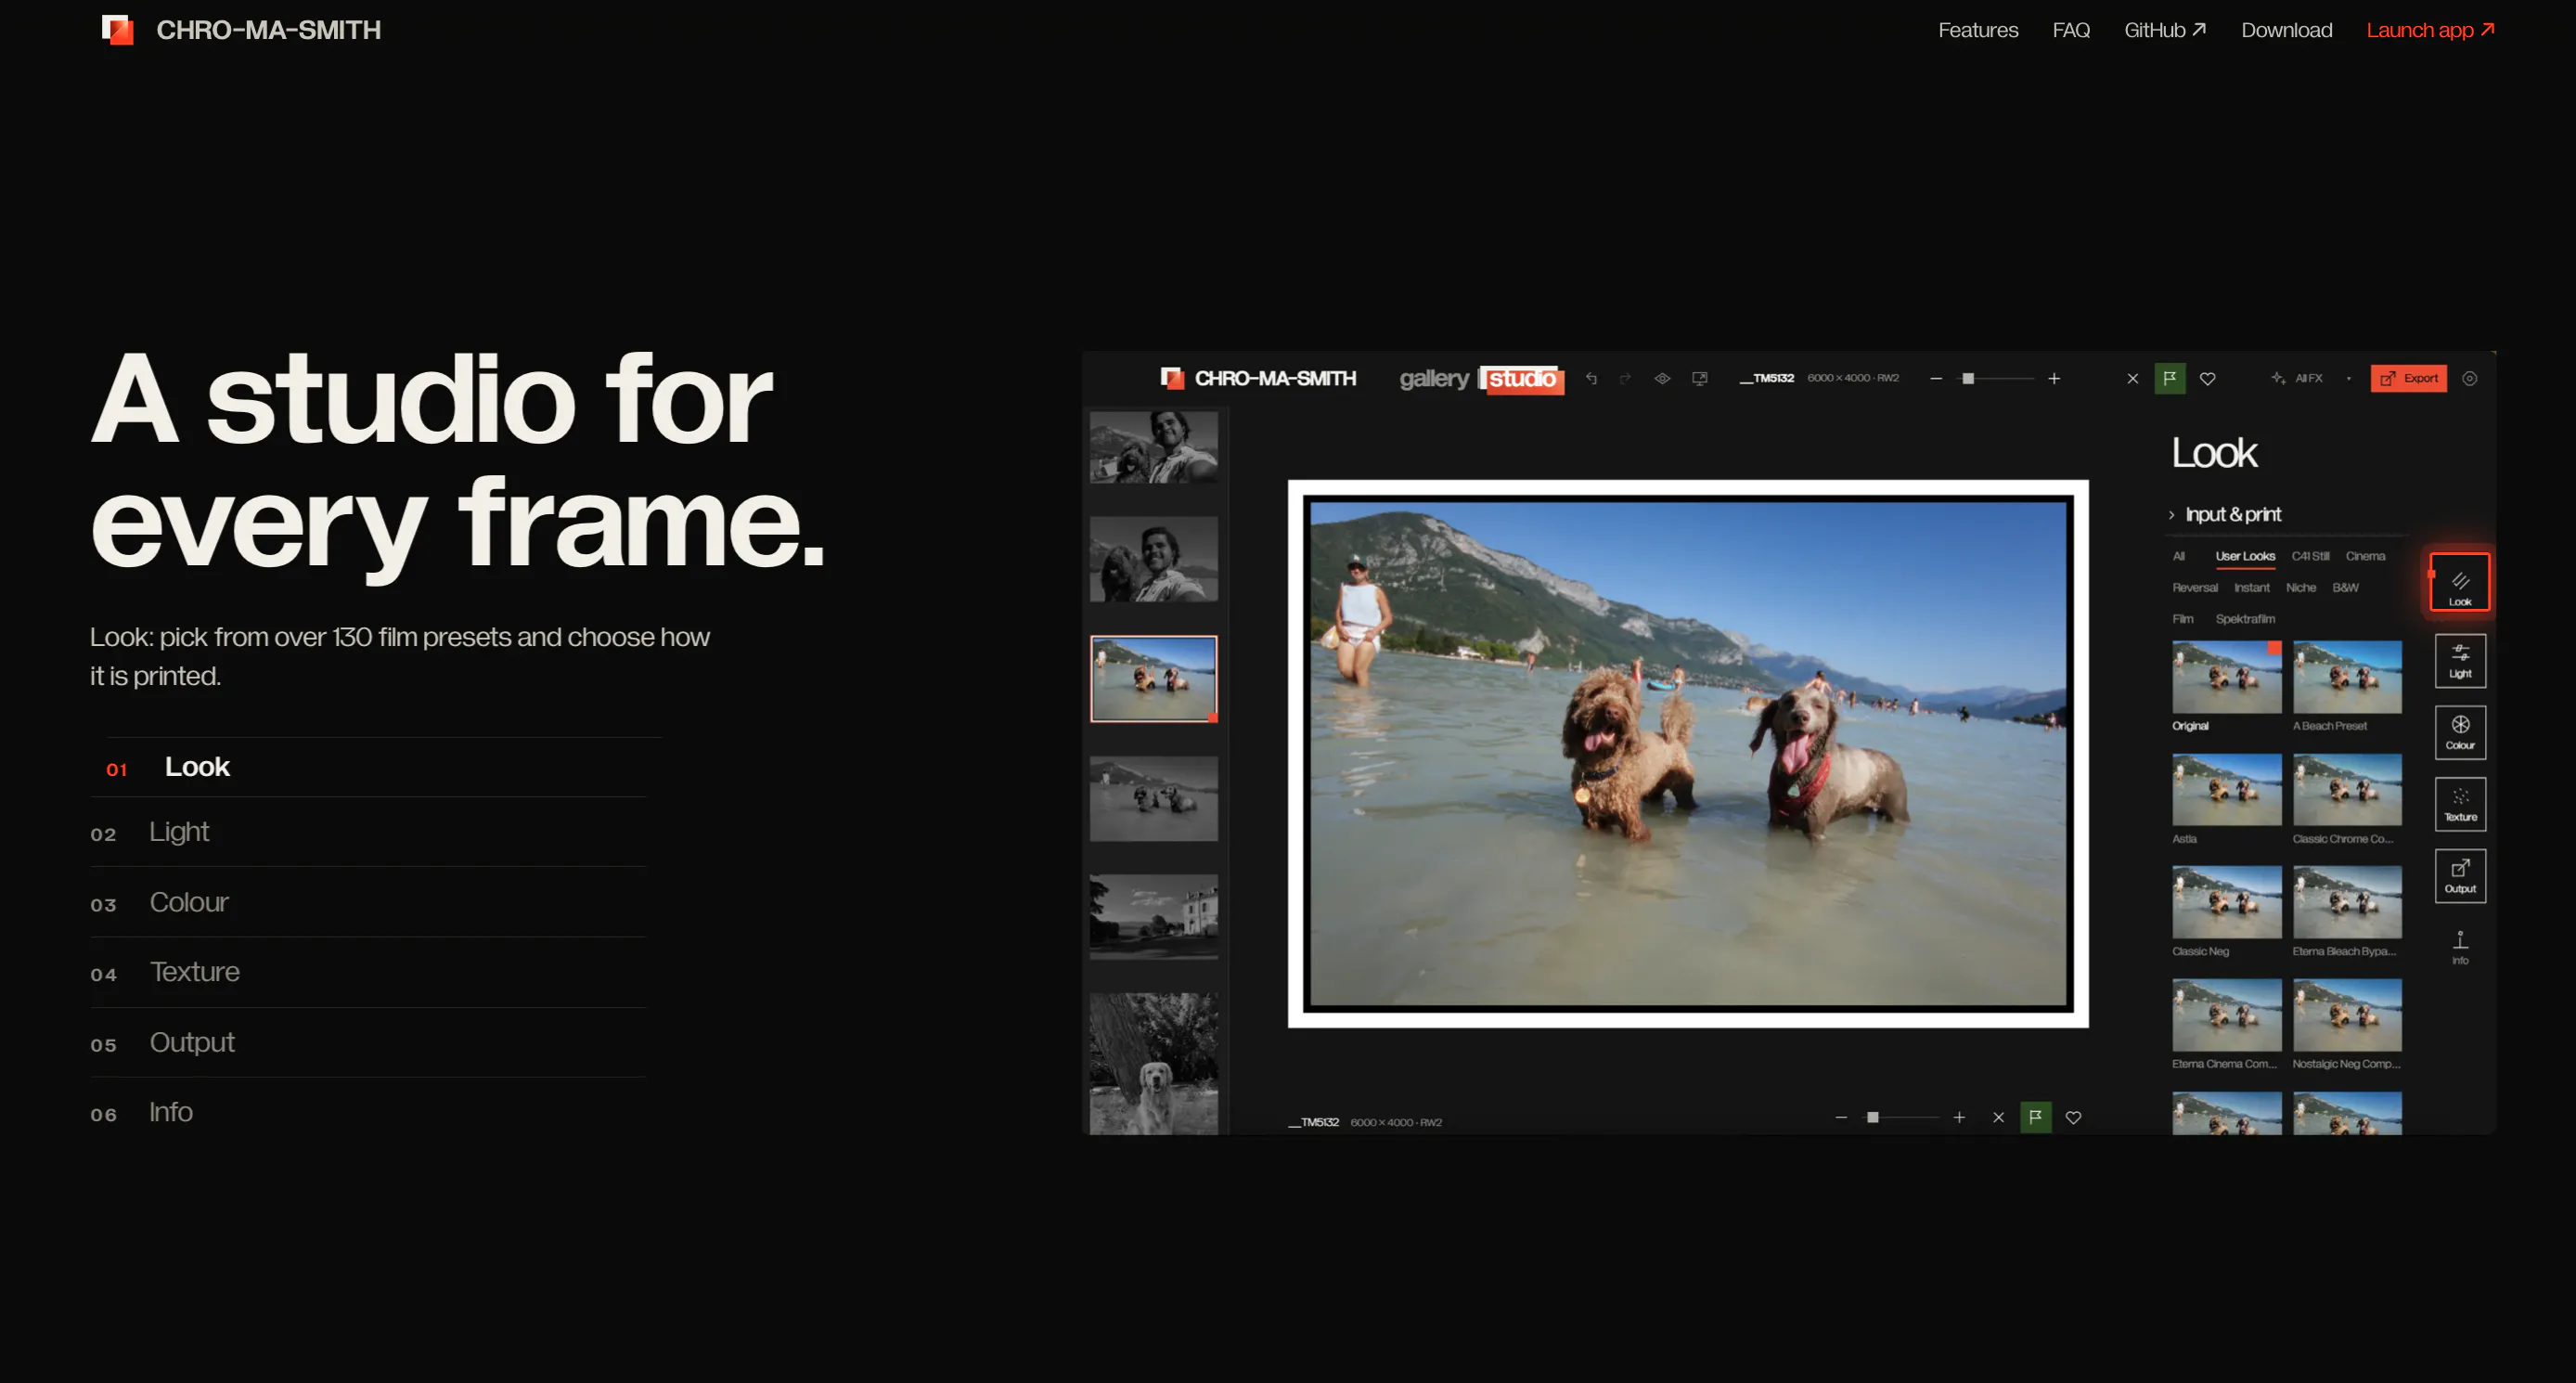
Task: Select the 05 Output feature row
Action: point(368,1042)
